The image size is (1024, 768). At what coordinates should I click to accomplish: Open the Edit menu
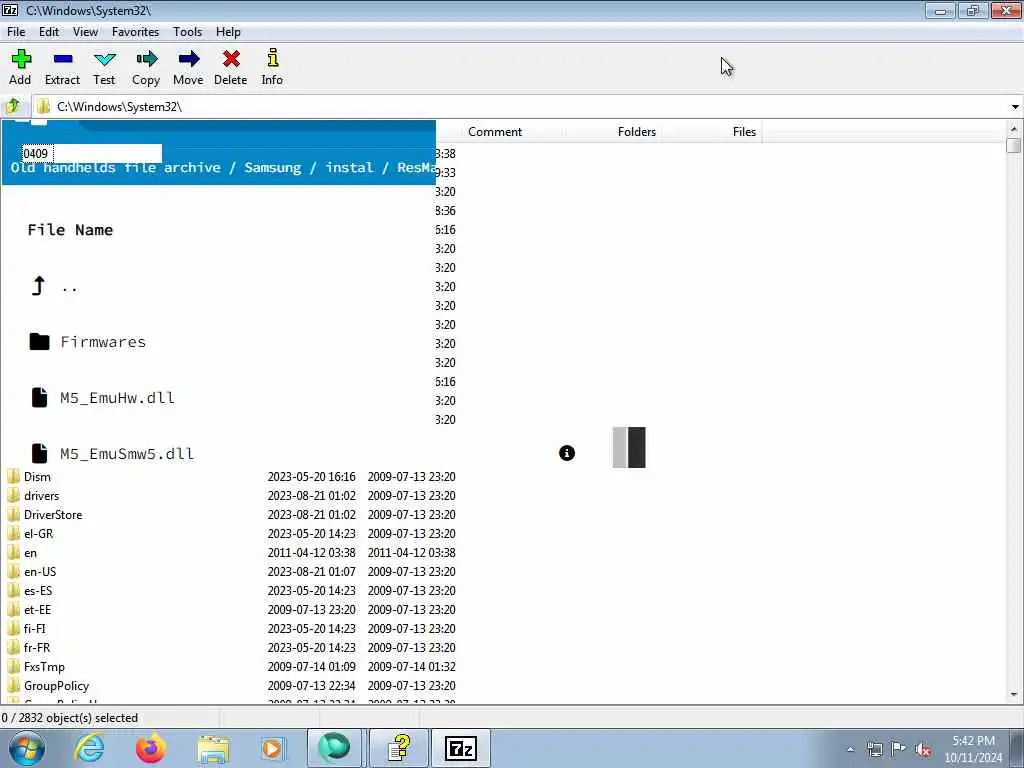48,31
